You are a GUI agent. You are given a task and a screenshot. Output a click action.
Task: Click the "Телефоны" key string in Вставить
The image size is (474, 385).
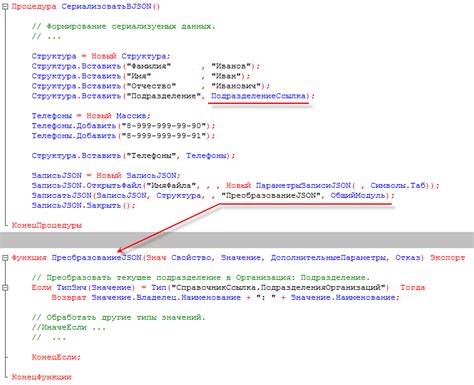(151, 156)
